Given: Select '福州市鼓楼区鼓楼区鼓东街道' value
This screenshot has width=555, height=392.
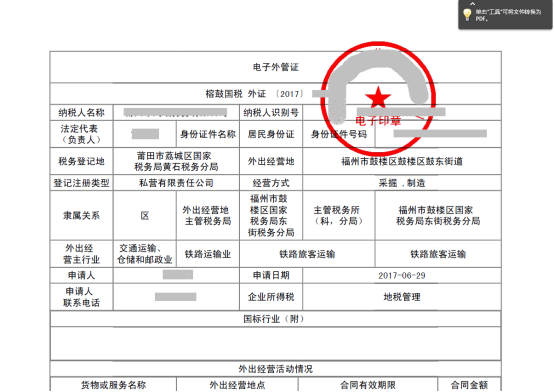Looking at the screenshot, I should [x=402, y=161].
